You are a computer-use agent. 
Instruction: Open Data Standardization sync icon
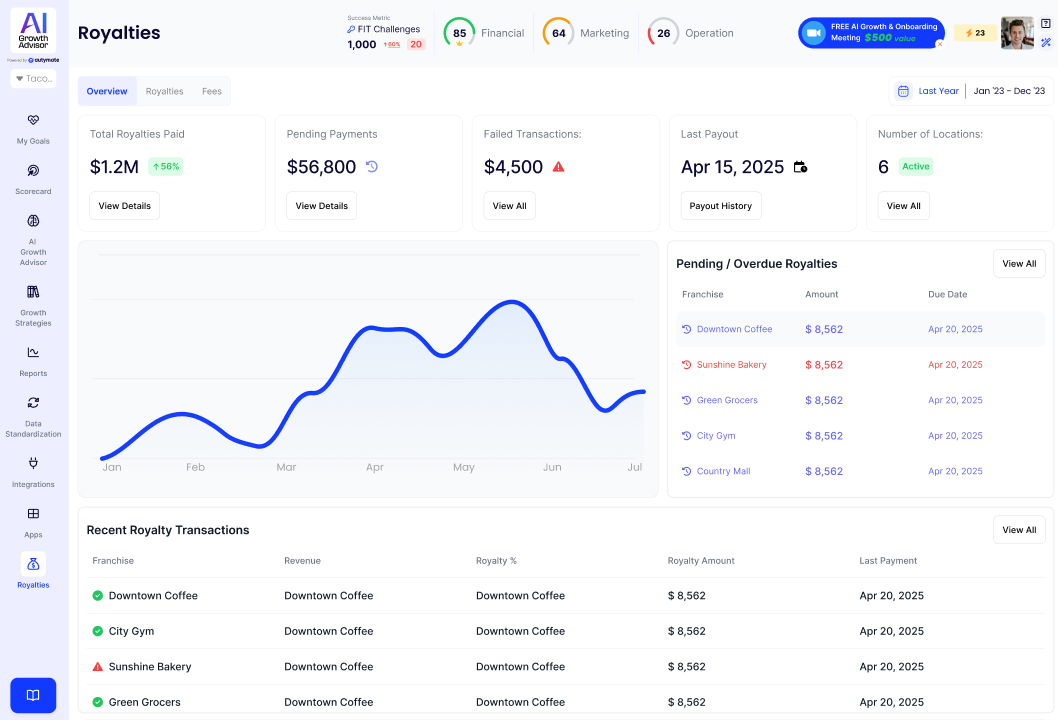(x=33, y=403)
